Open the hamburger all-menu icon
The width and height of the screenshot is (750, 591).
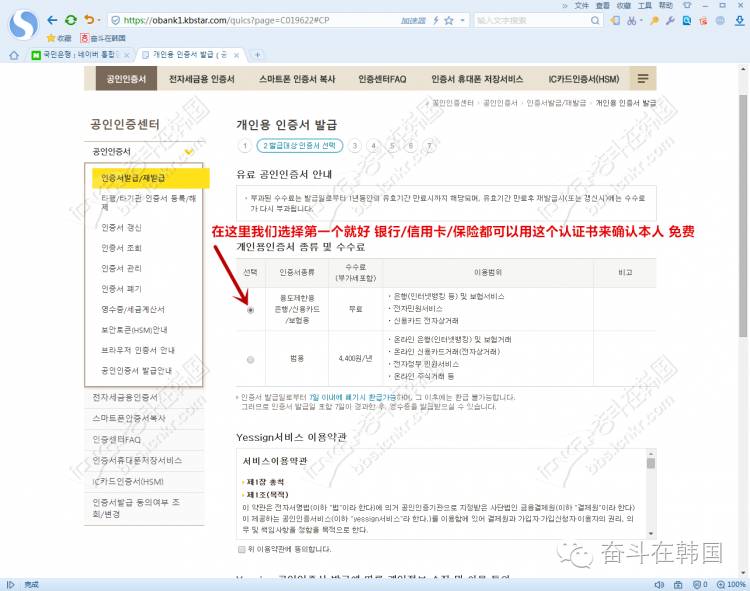(643, 78)
